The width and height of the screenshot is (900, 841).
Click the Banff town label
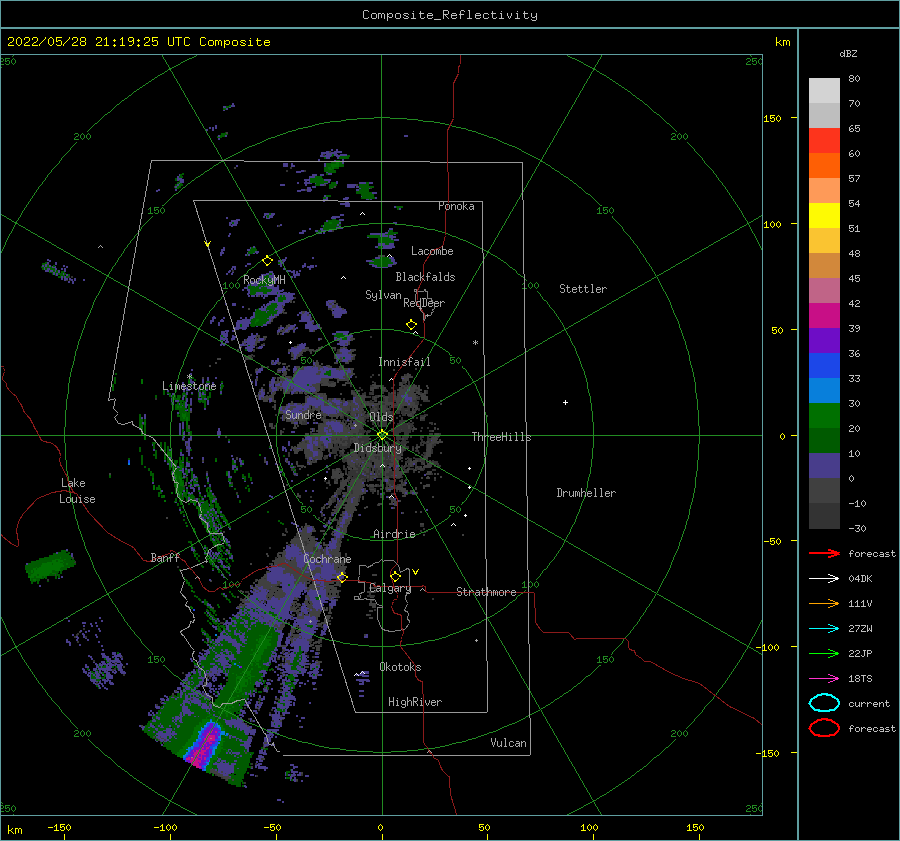click(x=165, y=557)
